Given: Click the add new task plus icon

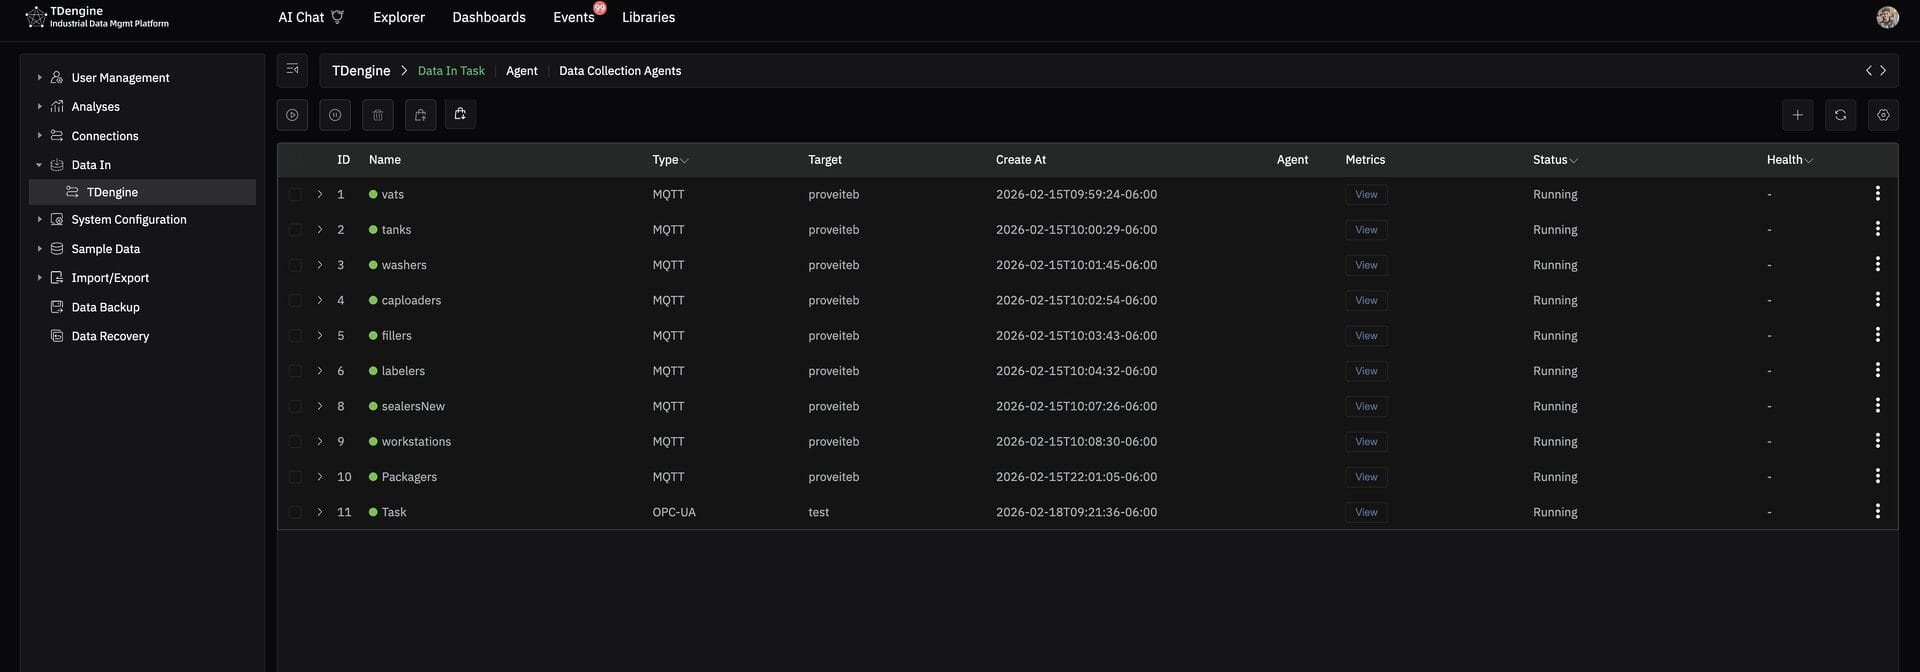Looking at the screenshot, I should (x=1797, y=115).
